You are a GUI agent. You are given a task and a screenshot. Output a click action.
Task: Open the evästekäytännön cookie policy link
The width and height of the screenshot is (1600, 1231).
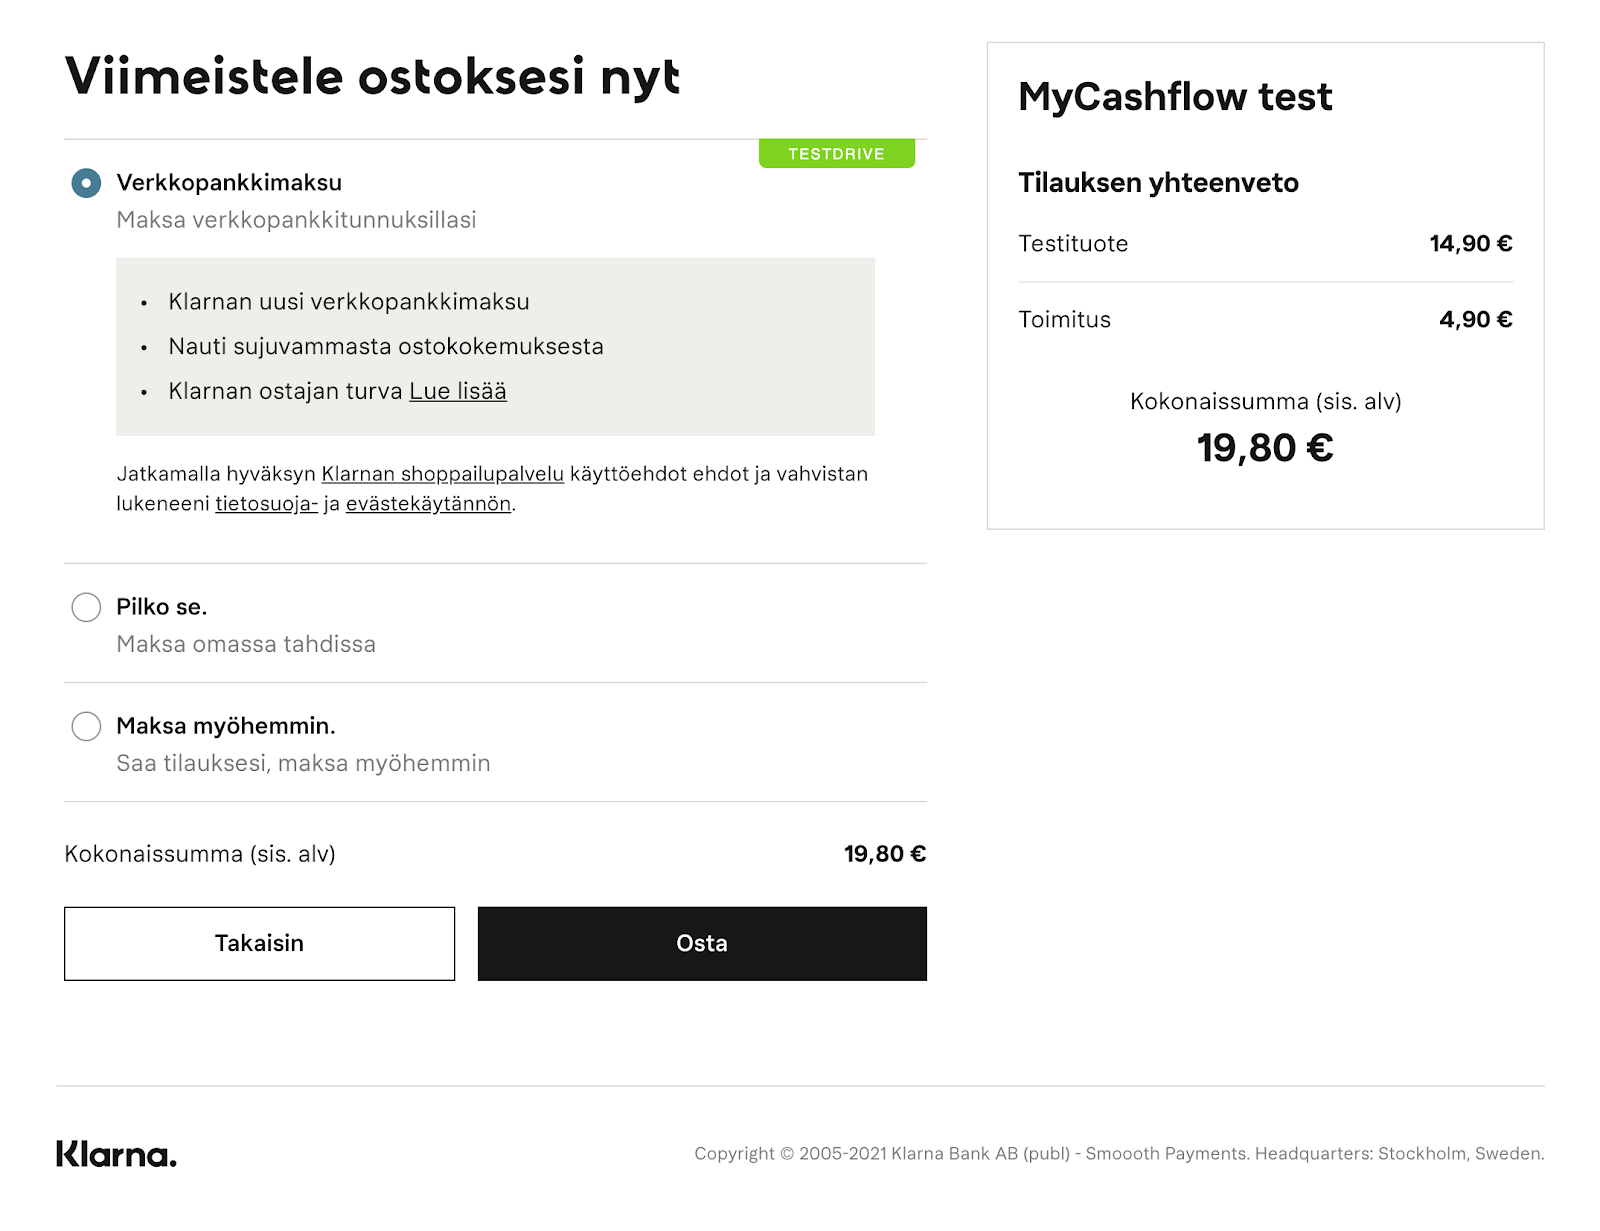pos(428,504)
